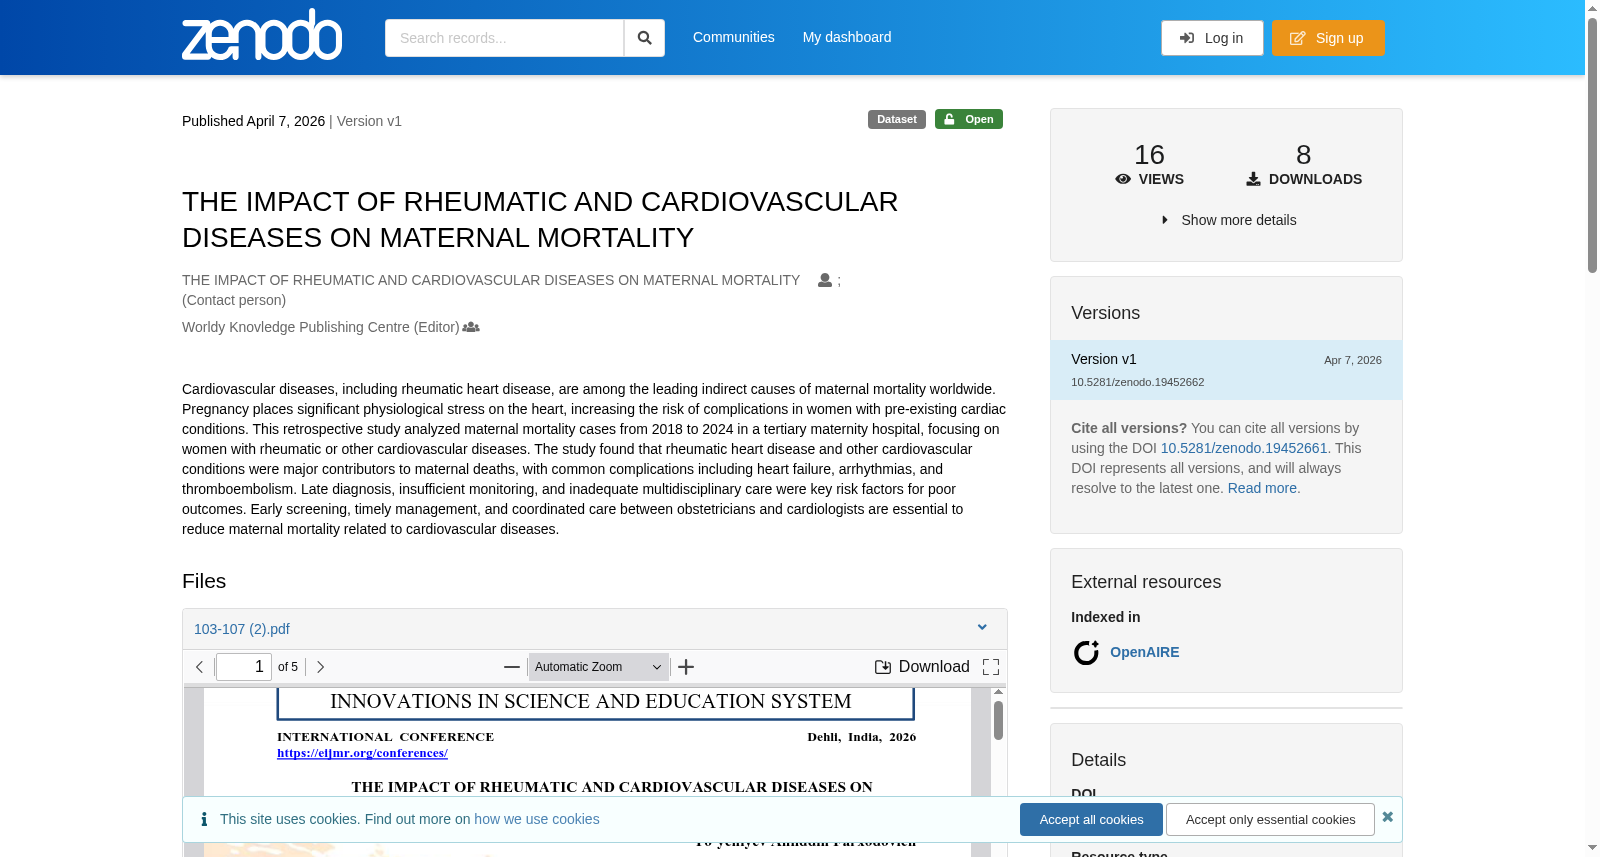Go to next PDF page

coord(320,667)
